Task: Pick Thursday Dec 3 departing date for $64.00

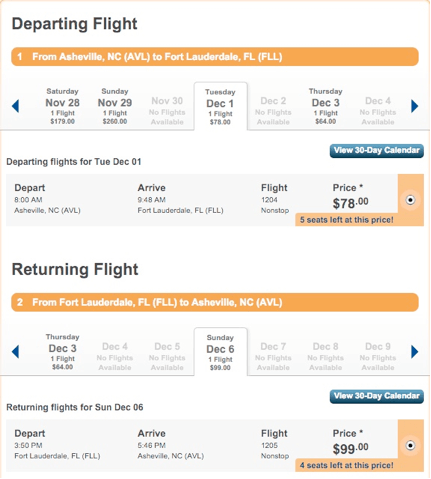Action: [x=325, y=106]
